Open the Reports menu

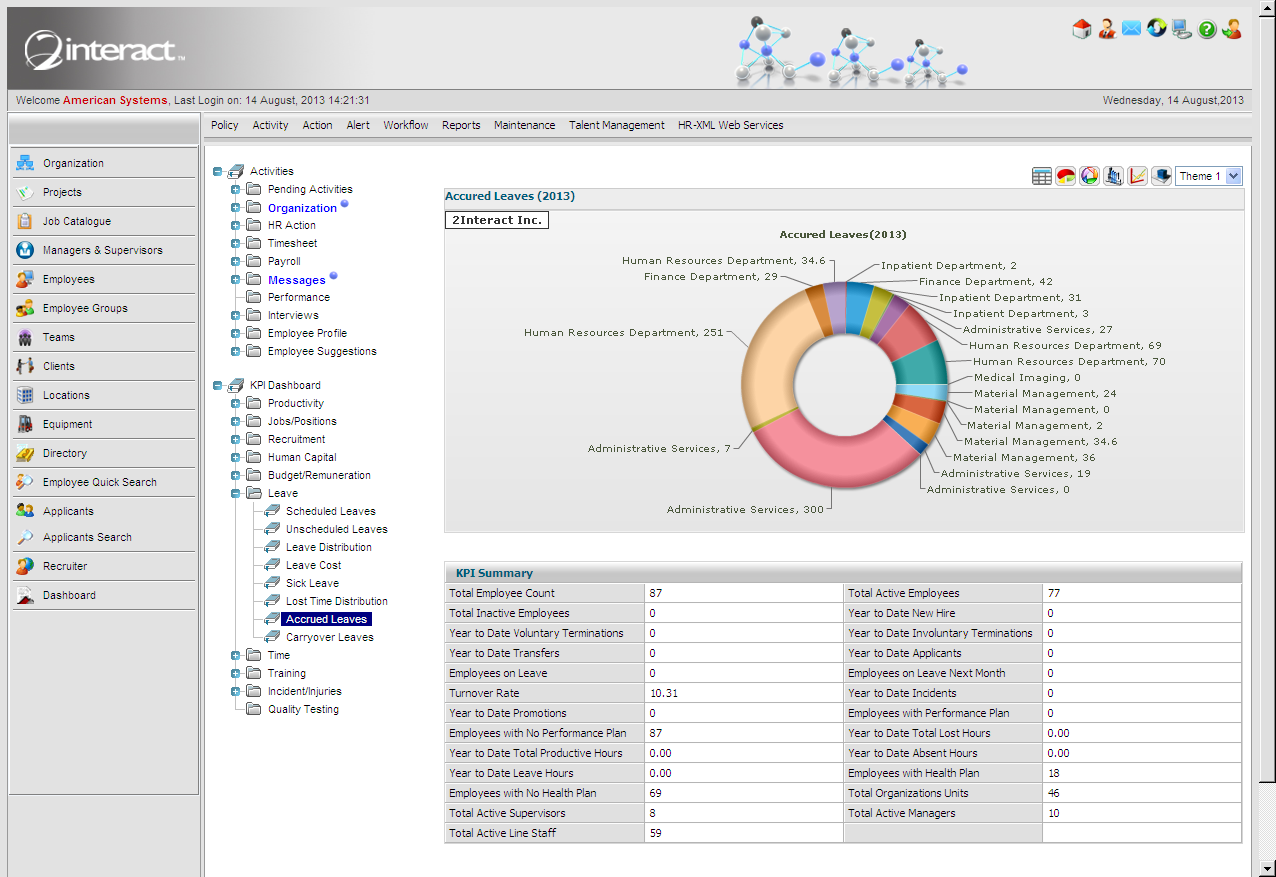[461, 125]
